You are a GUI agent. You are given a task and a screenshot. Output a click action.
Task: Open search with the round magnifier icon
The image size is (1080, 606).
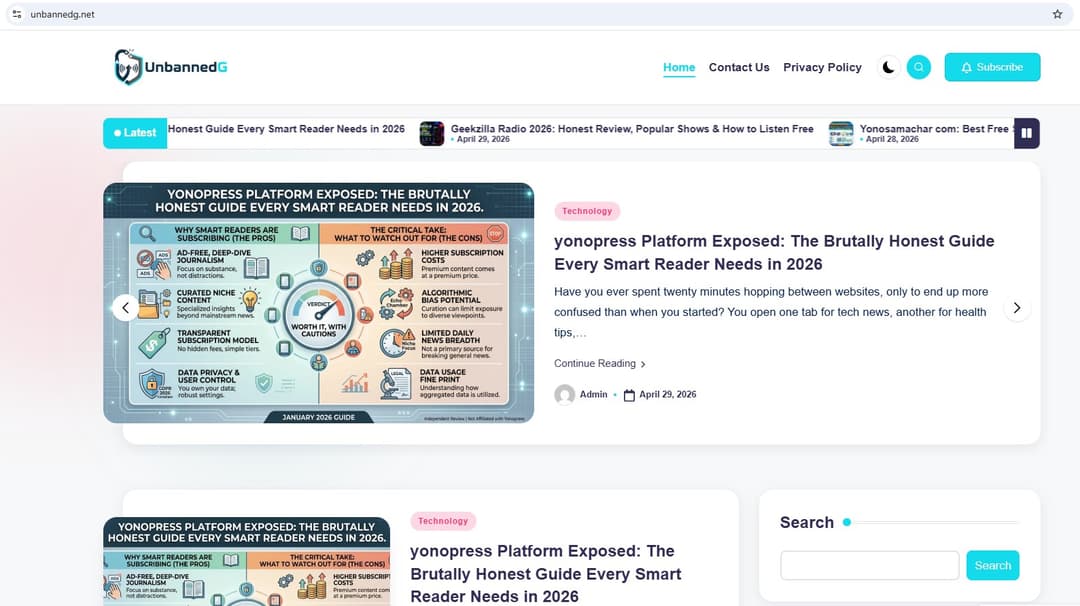point(919,67)
